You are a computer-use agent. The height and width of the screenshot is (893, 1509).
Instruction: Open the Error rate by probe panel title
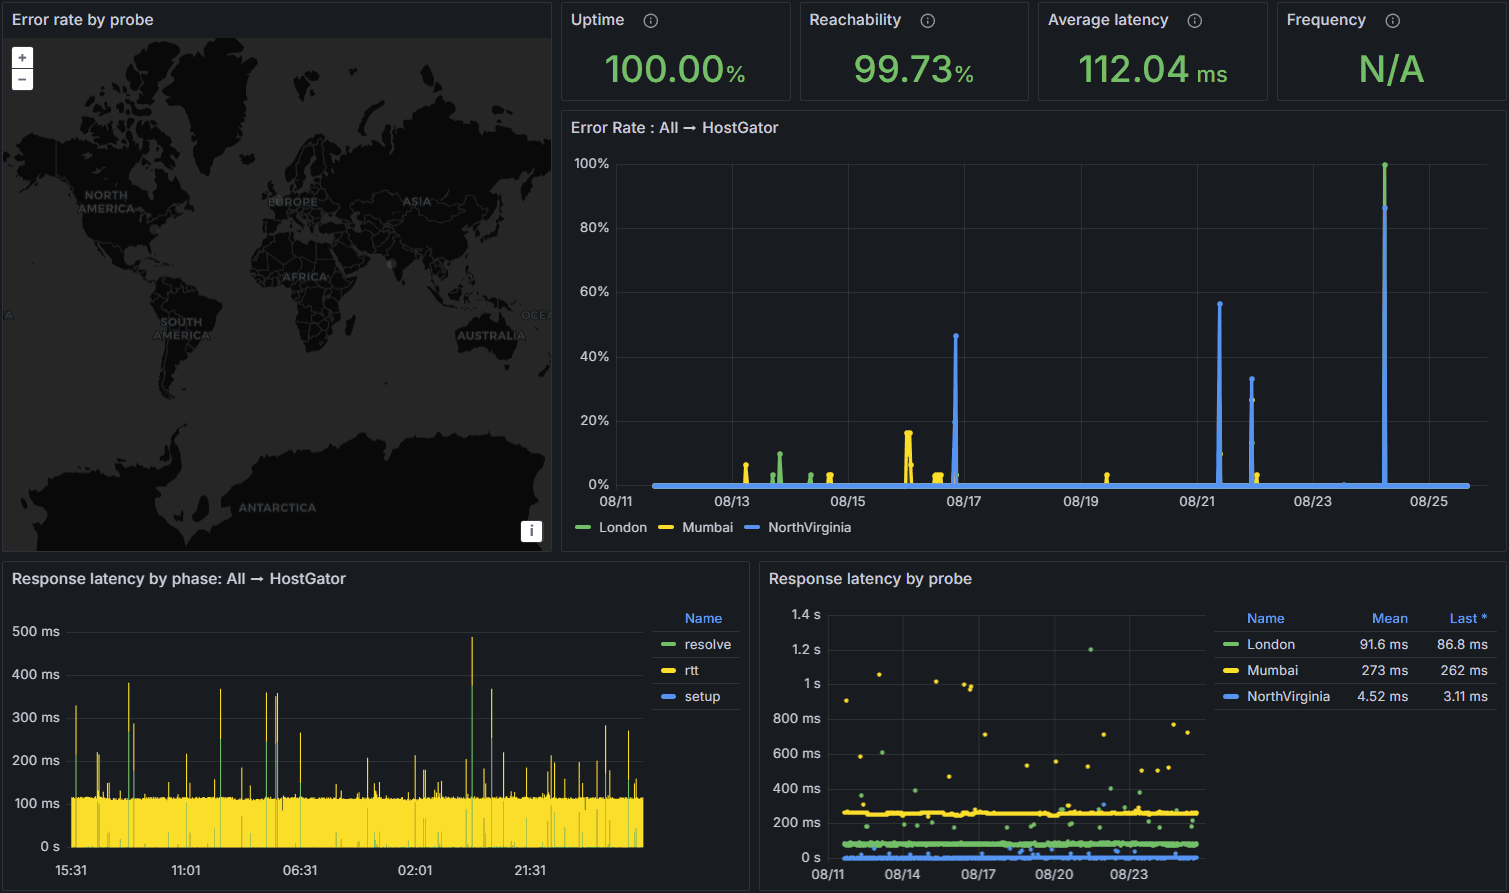pos(83,20)
